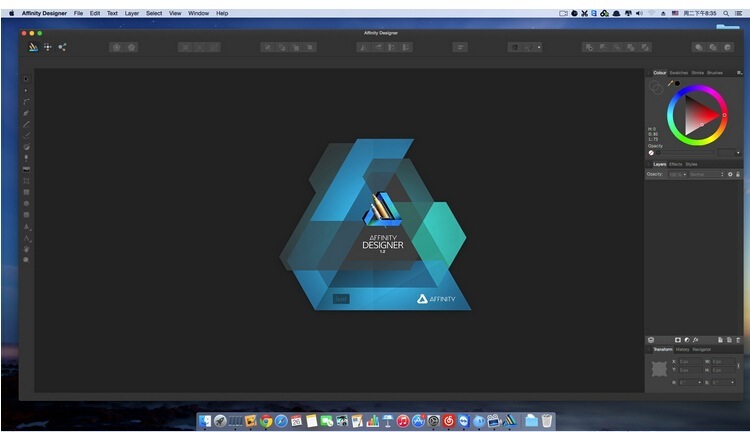Toggle the layer lock icon
This screenshot has height=432, width=750.
pos(738,175)
